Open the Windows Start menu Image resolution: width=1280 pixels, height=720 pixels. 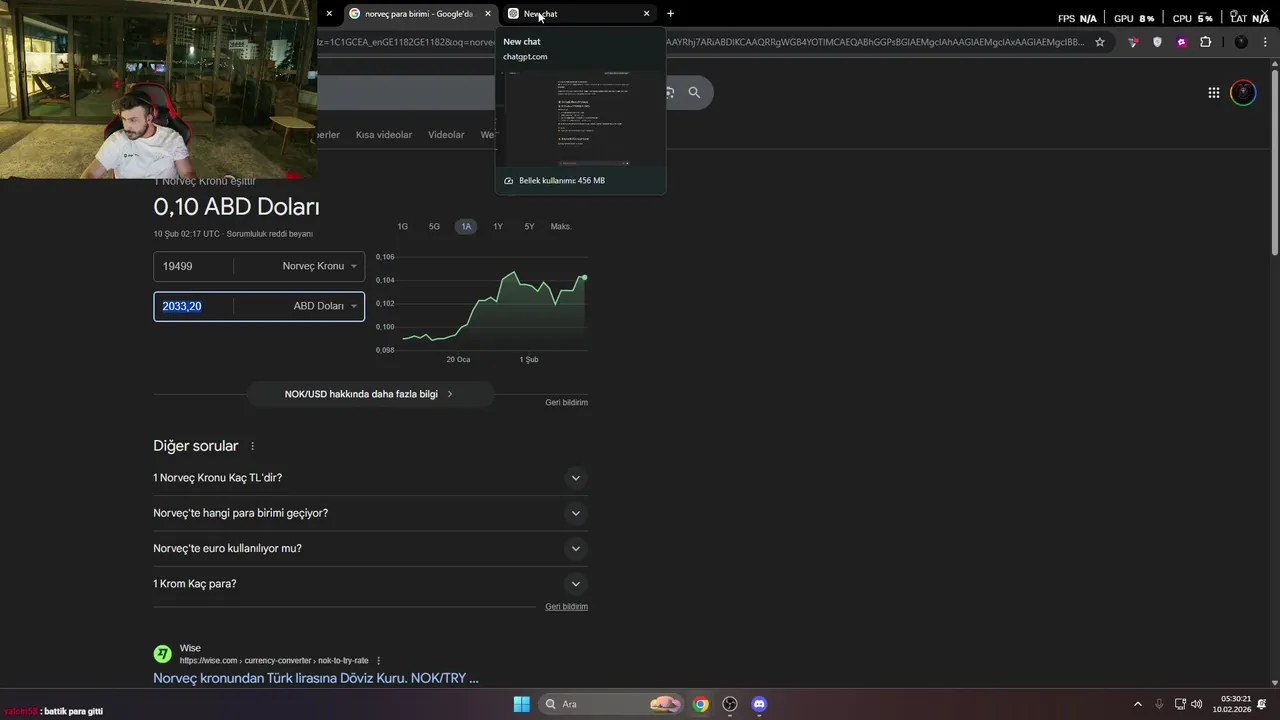click(x=521, y=704)
